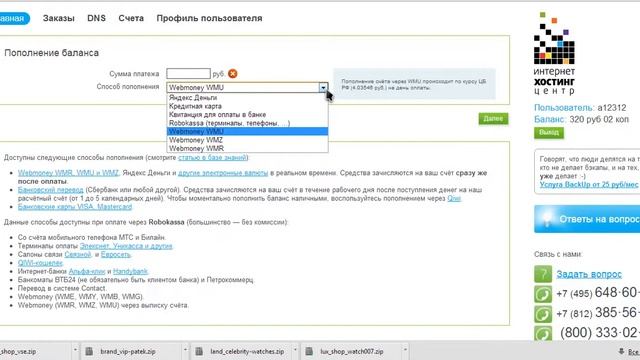
Task: Click archive icon of brand_vip-patek.zip
Action: point(89,351)
